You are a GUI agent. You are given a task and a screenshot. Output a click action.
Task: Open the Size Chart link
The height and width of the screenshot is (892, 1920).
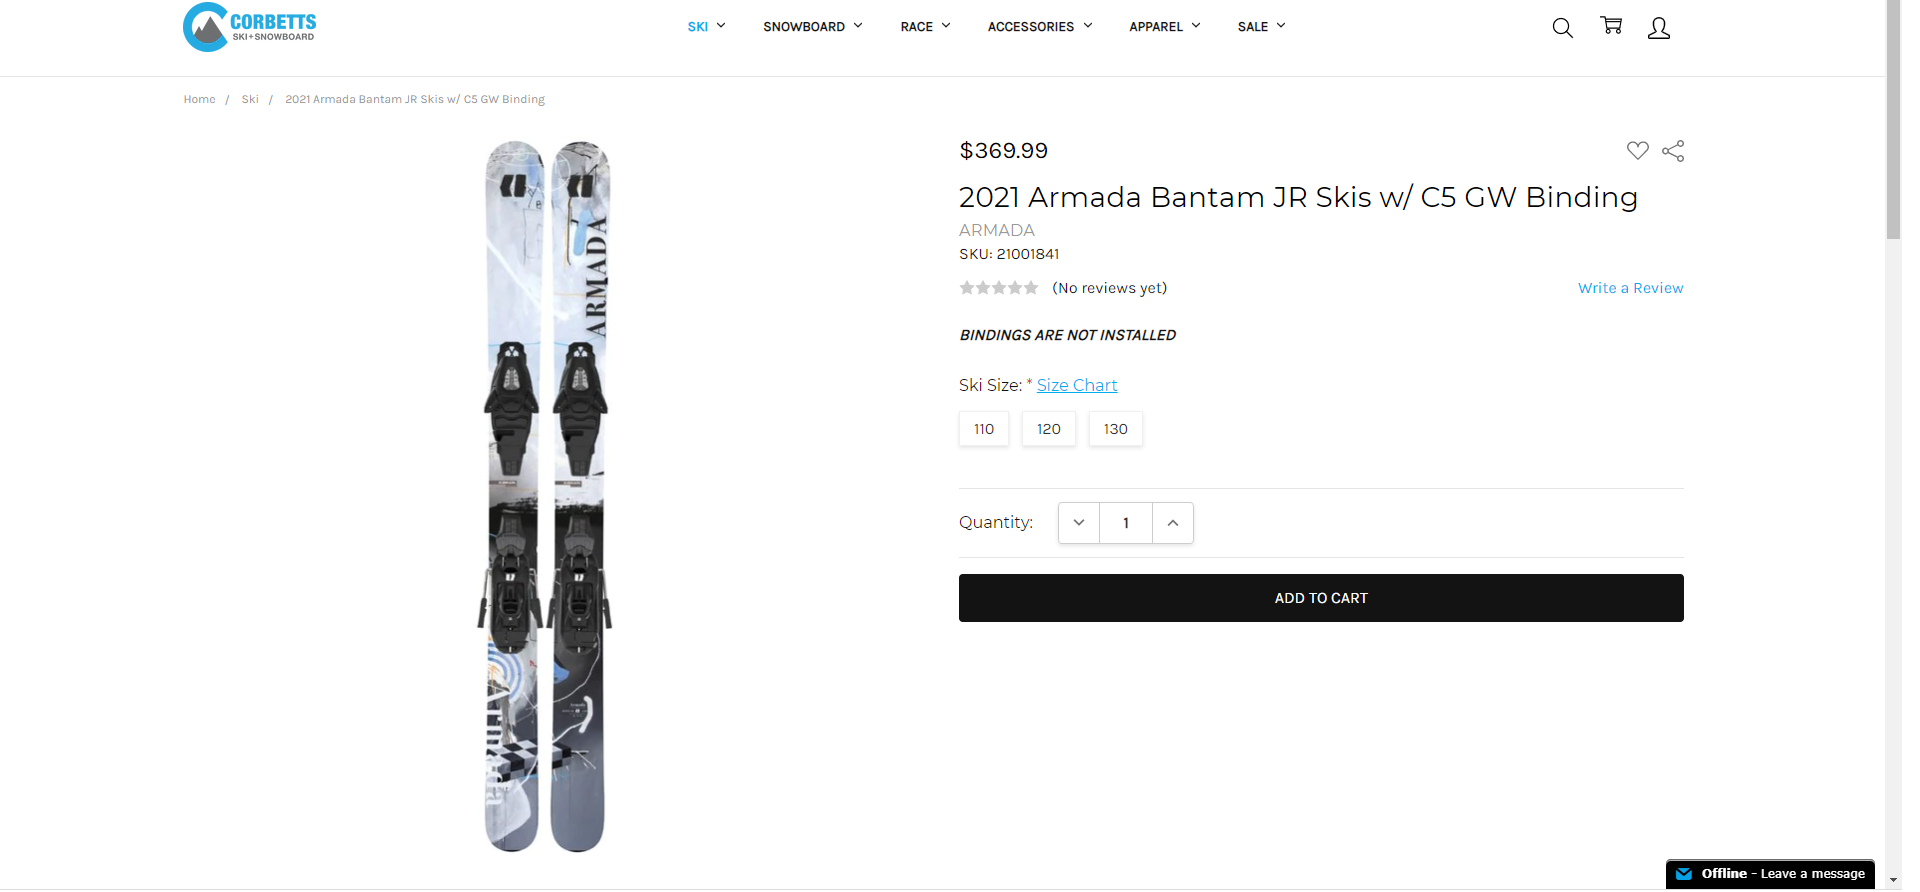click(x=1077, y=385)
